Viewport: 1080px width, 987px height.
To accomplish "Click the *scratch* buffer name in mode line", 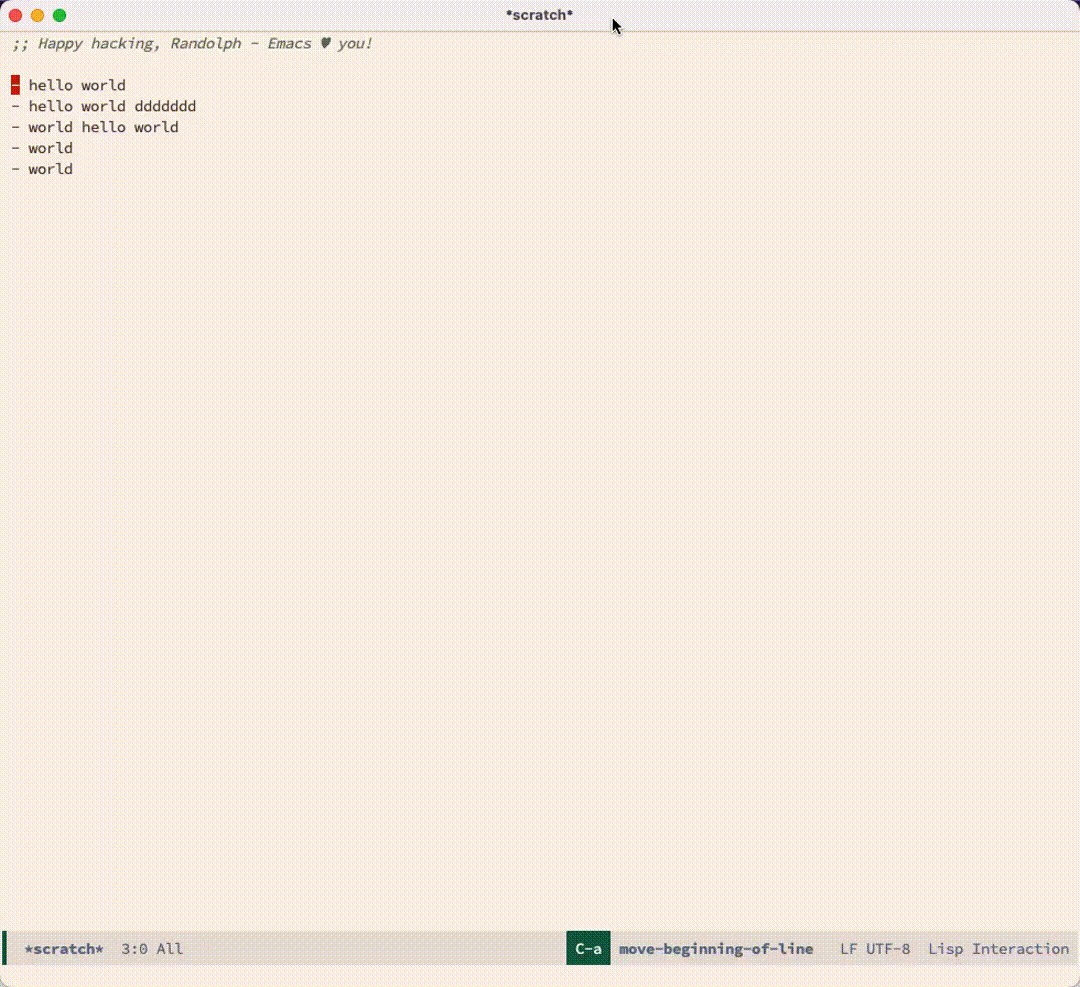I will (63, 948).
